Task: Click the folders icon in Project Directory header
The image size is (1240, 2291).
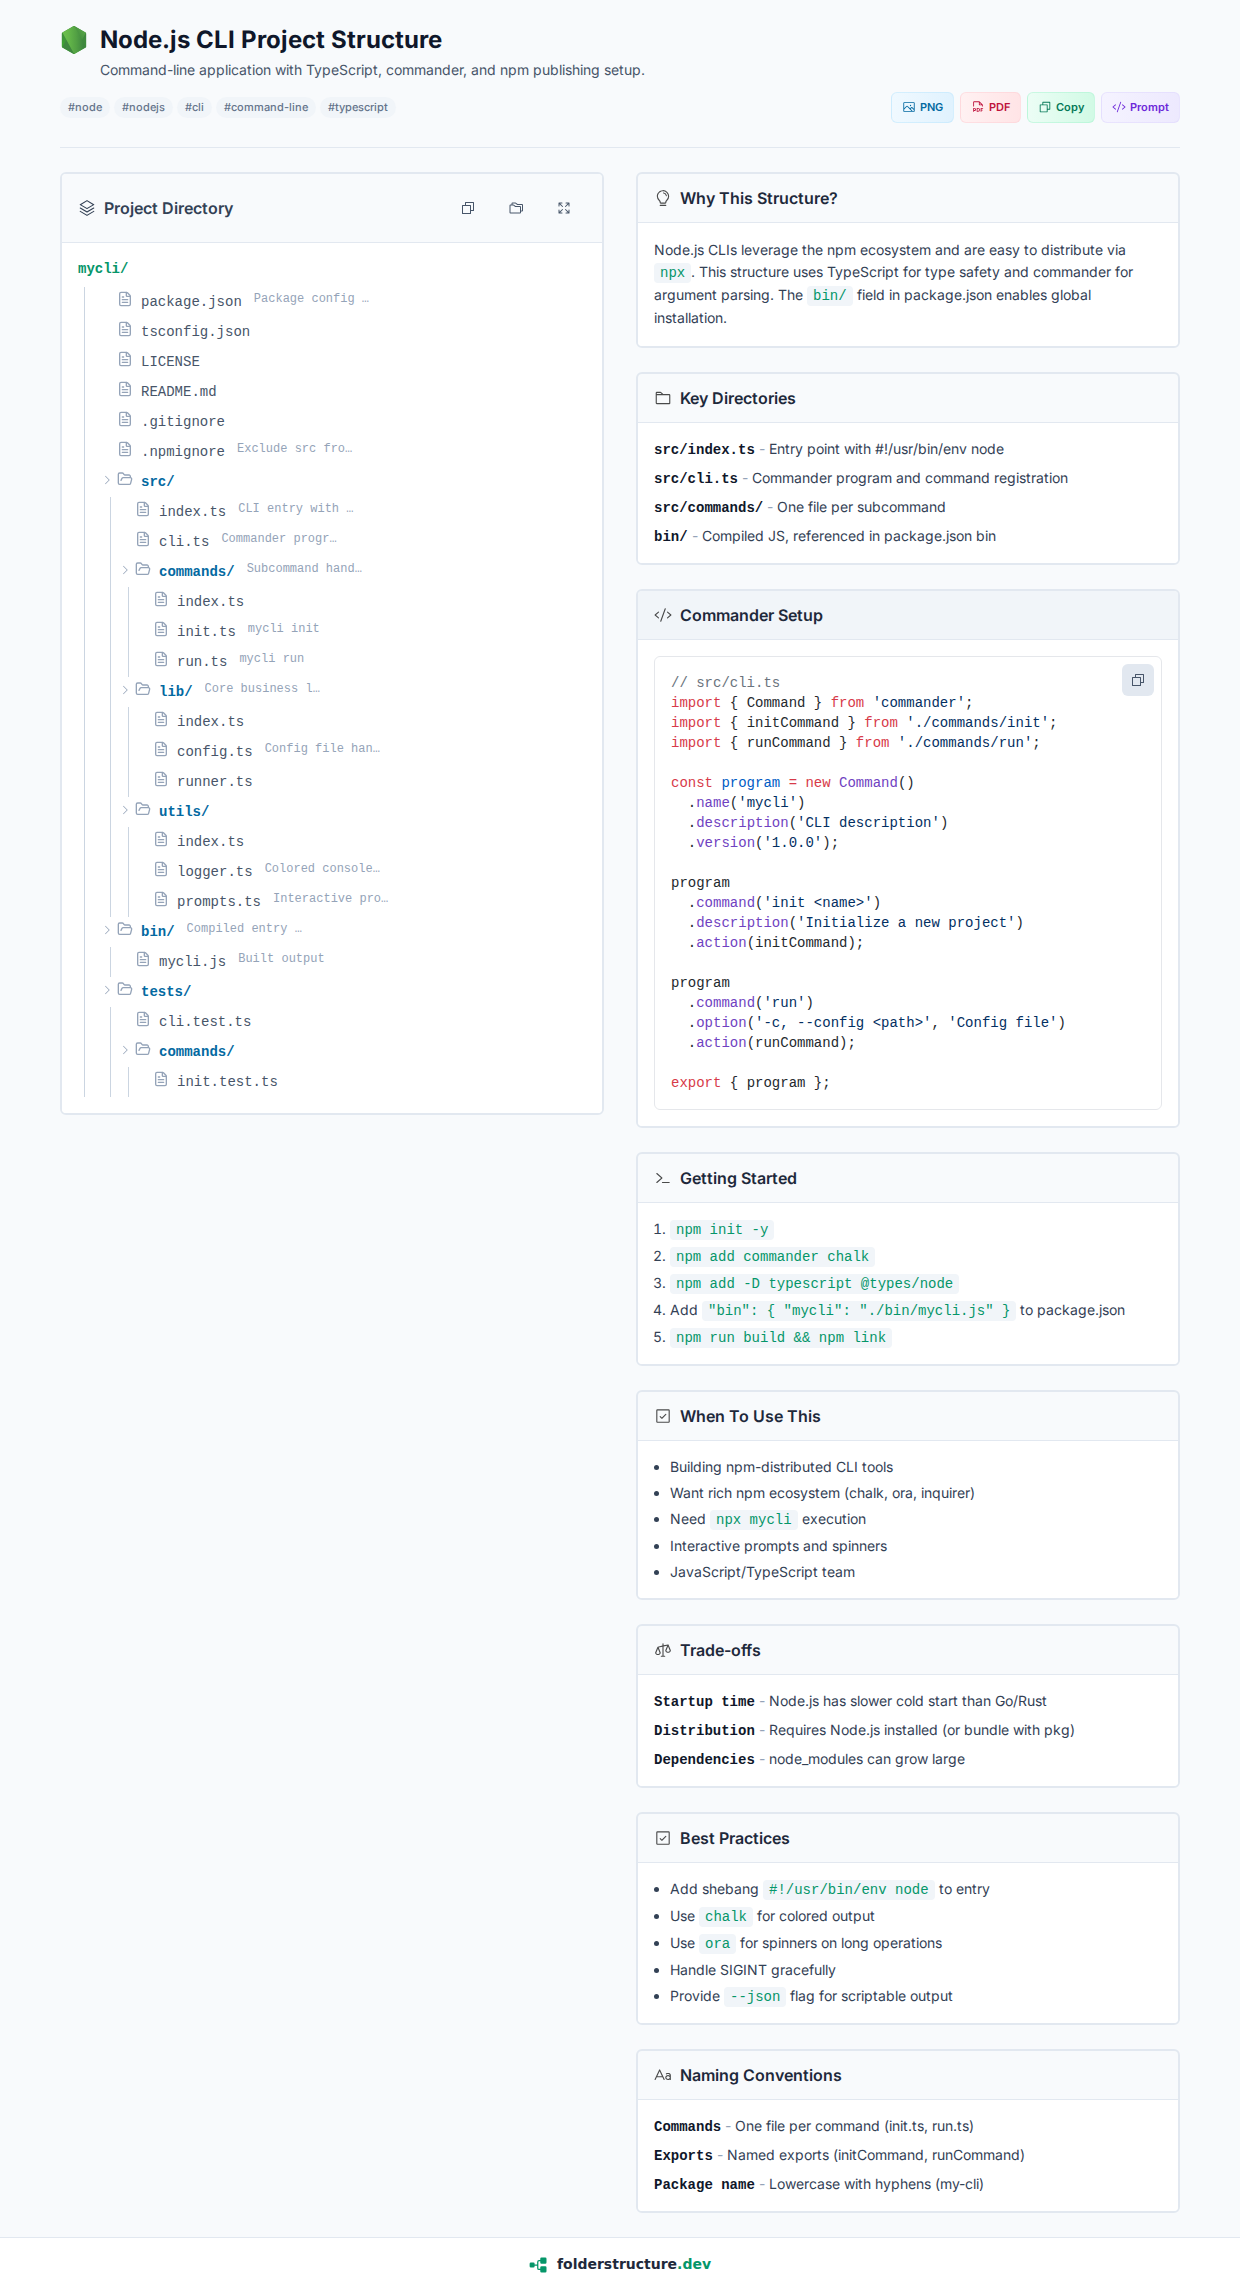Action: 516,208
